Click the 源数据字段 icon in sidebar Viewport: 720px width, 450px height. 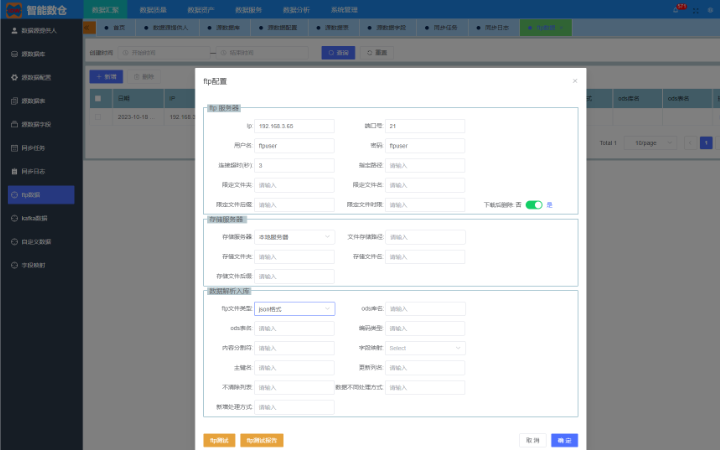(x=14, y=124)
